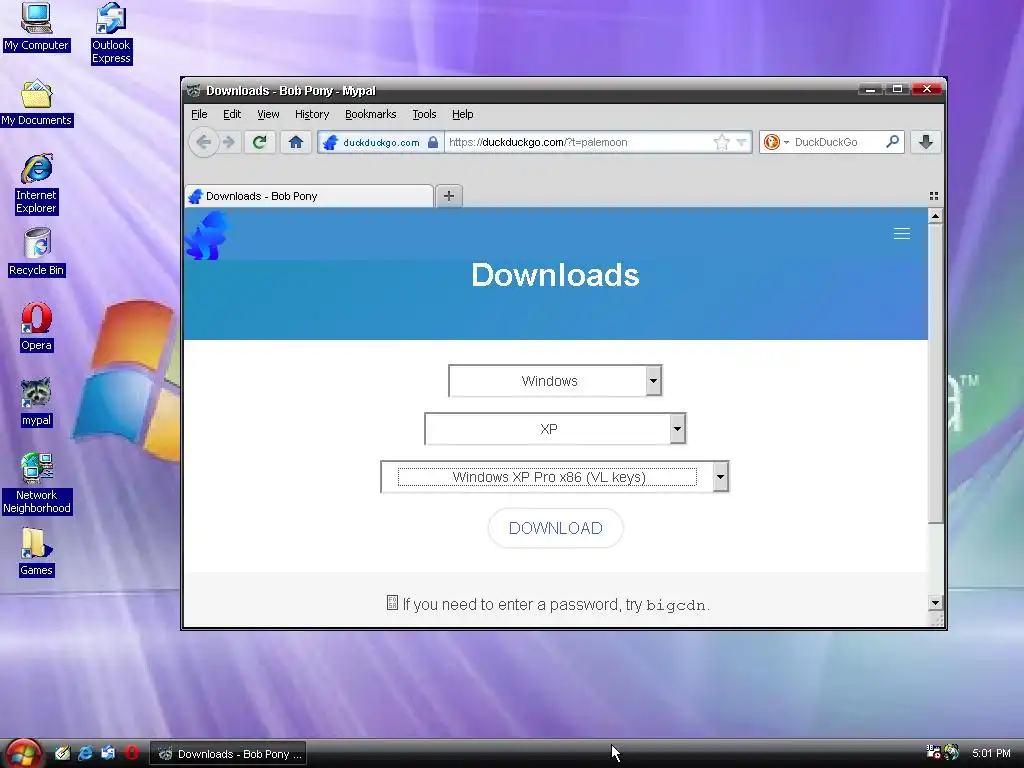Click the page scrollbar up arrow

pos(935,216)
